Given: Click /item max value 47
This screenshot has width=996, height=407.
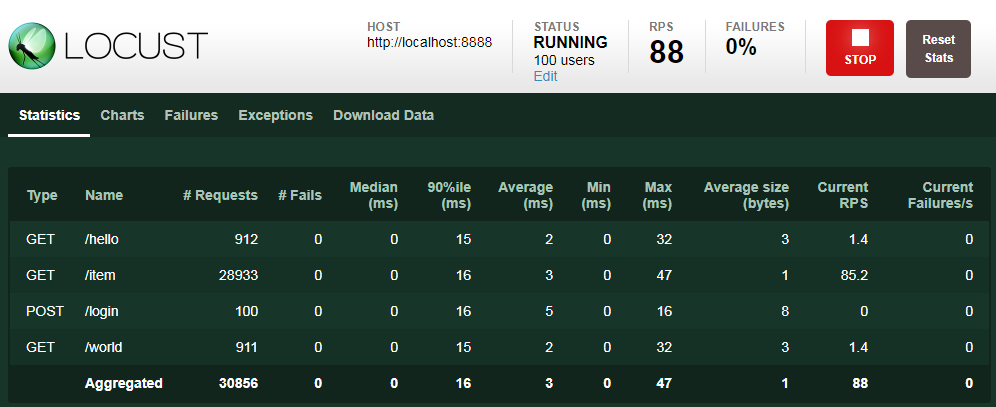Looking at the screenshot, I should (664, 276).
